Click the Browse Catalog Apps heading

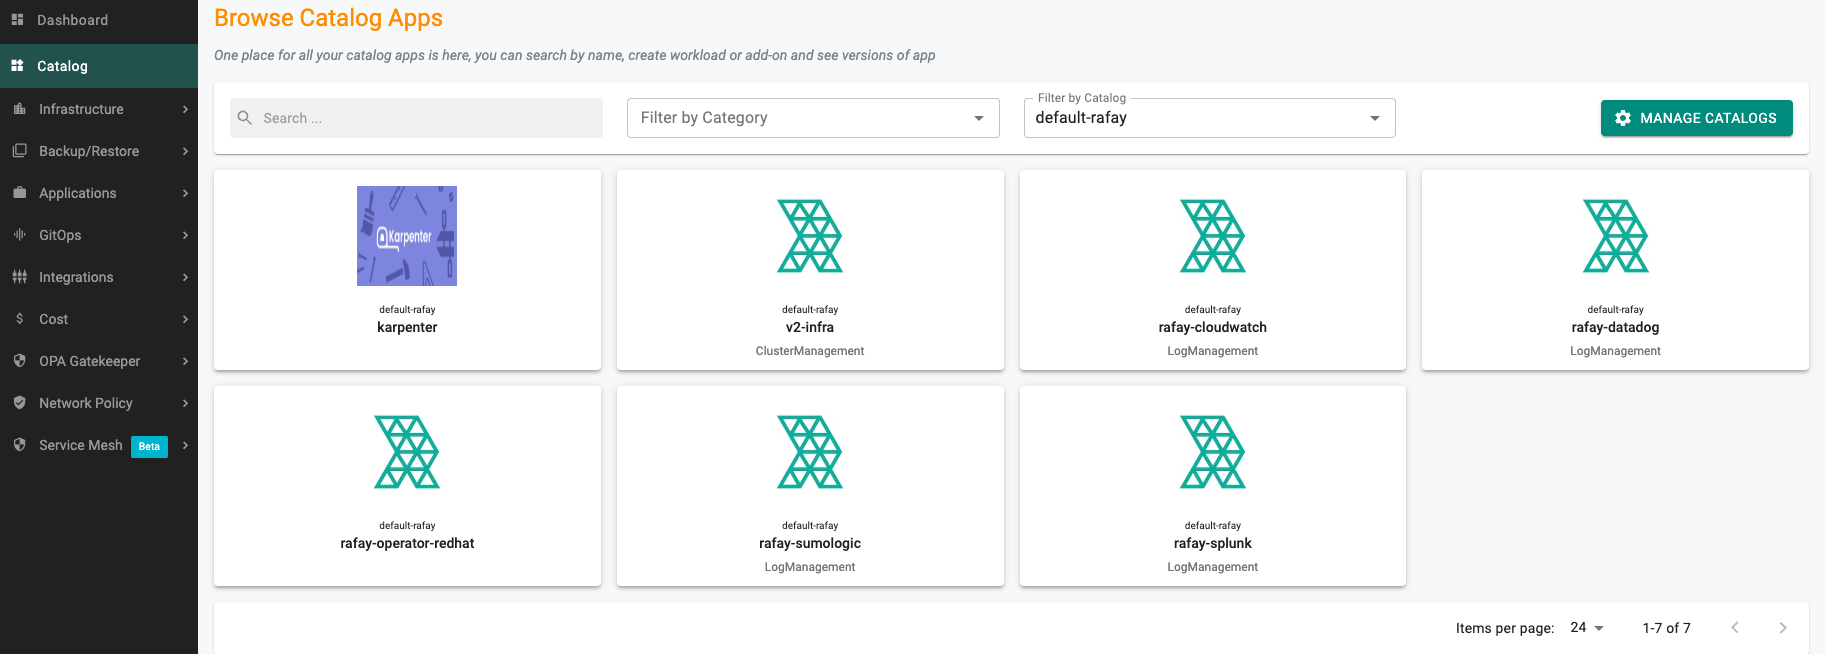click(328, 18)
